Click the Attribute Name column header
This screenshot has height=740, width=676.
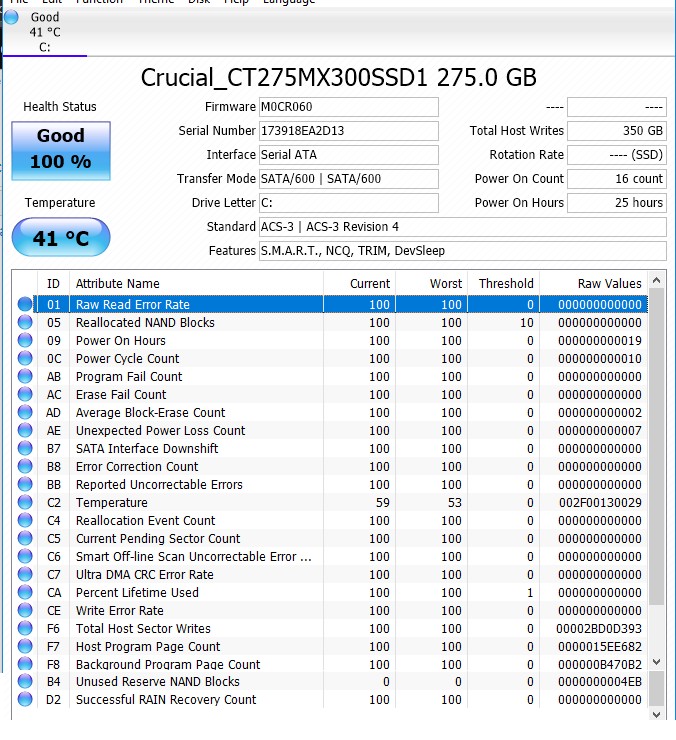196,284
